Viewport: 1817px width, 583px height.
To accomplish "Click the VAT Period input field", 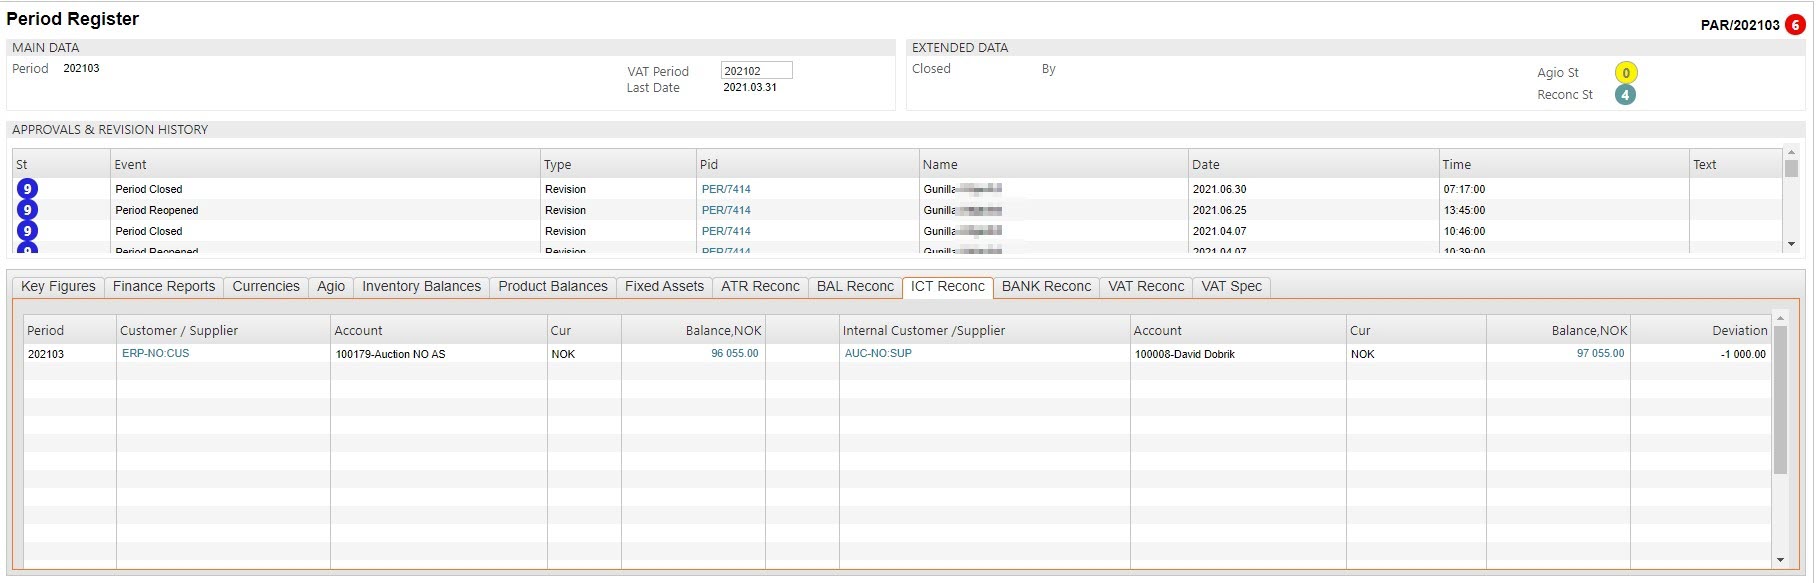I will (756, 71).
